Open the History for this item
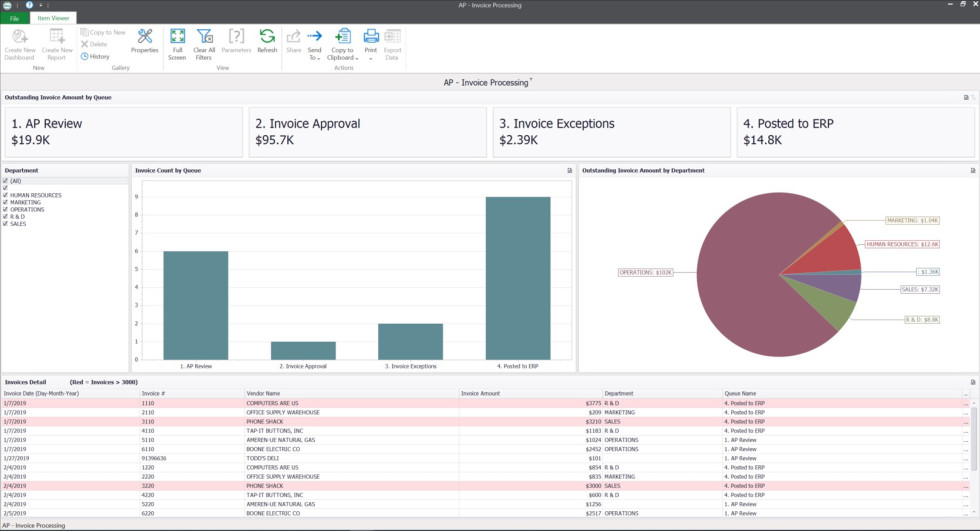Image resolution: width=980 pixels, height=531 pixels. (x=95, y=56)
